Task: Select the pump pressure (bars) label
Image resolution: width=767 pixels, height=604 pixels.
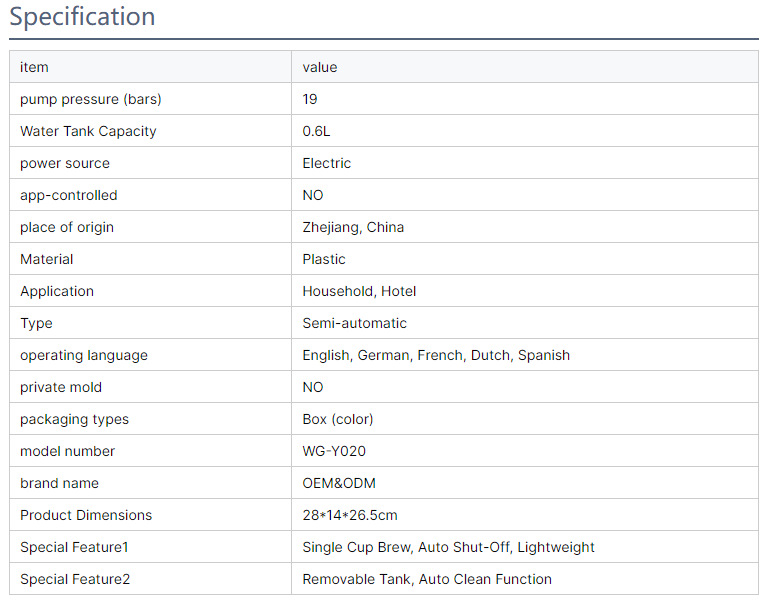Action: [x=90, y=99]
